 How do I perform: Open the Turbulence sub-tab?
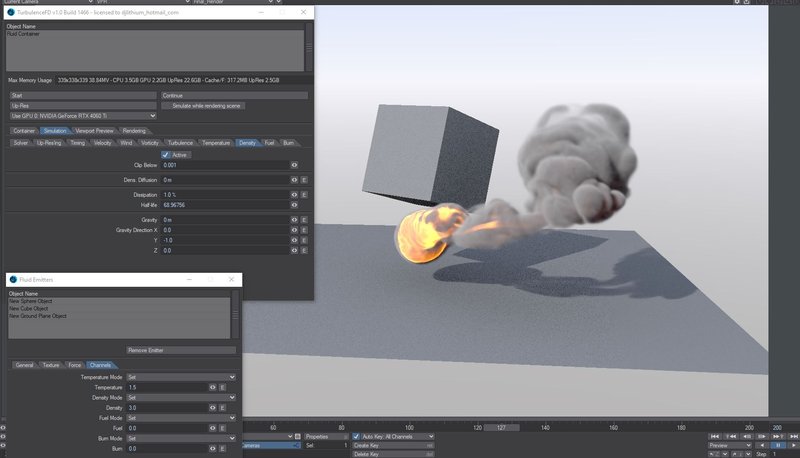tap(180, 143)
